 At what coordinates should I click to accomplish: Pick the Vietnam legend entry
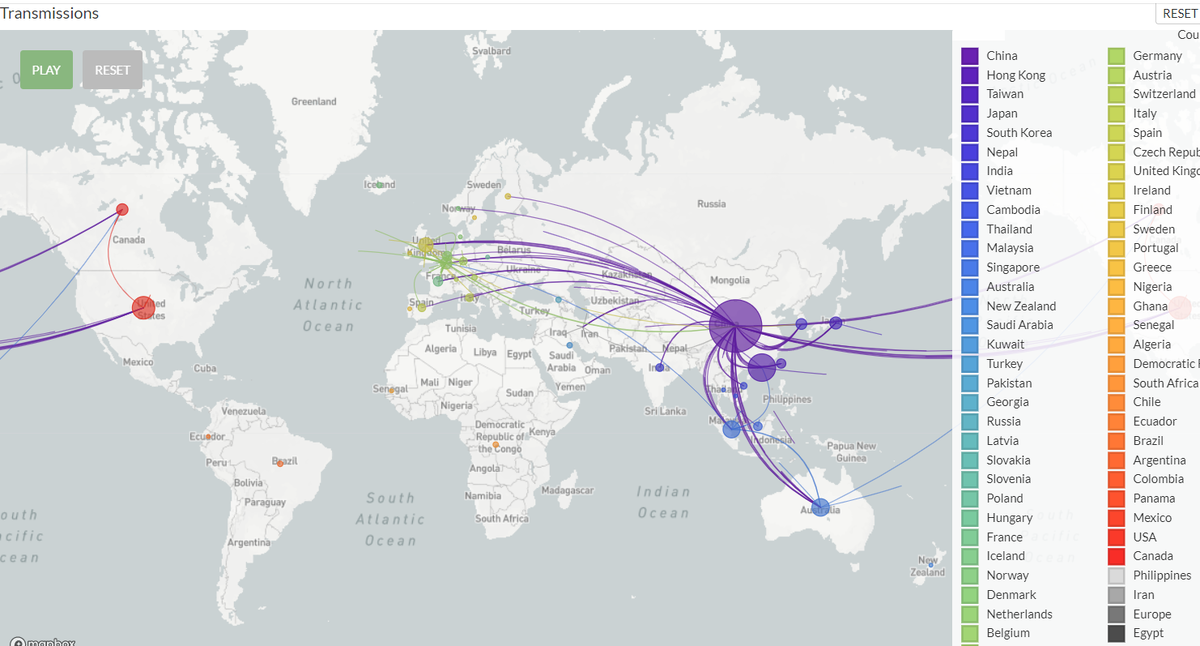(1008, 190)
